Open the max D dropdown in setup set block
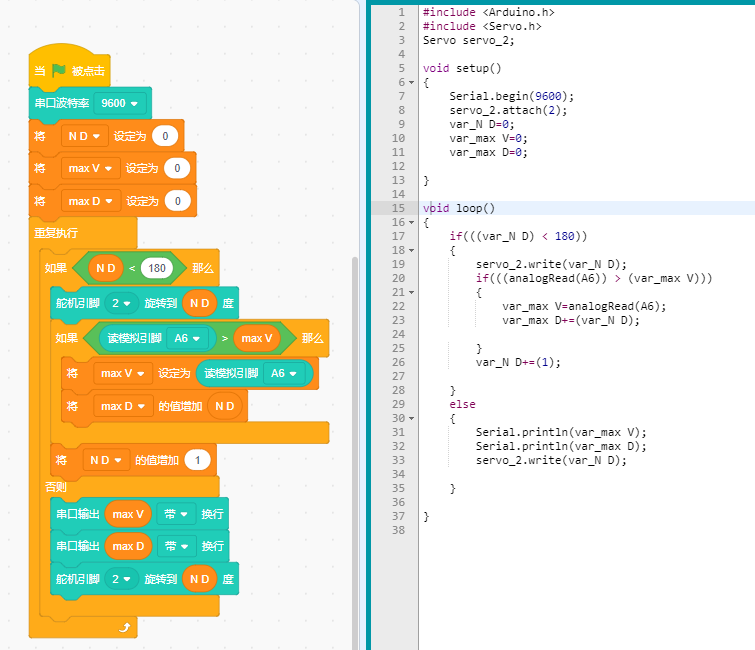 (91, 201)
